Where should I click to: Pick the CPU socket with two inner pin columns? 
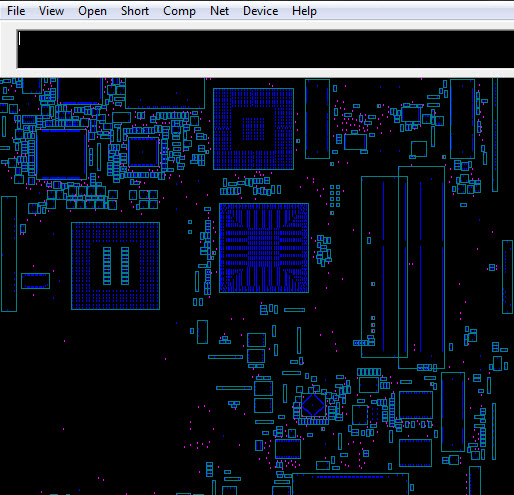pos(115,266)
